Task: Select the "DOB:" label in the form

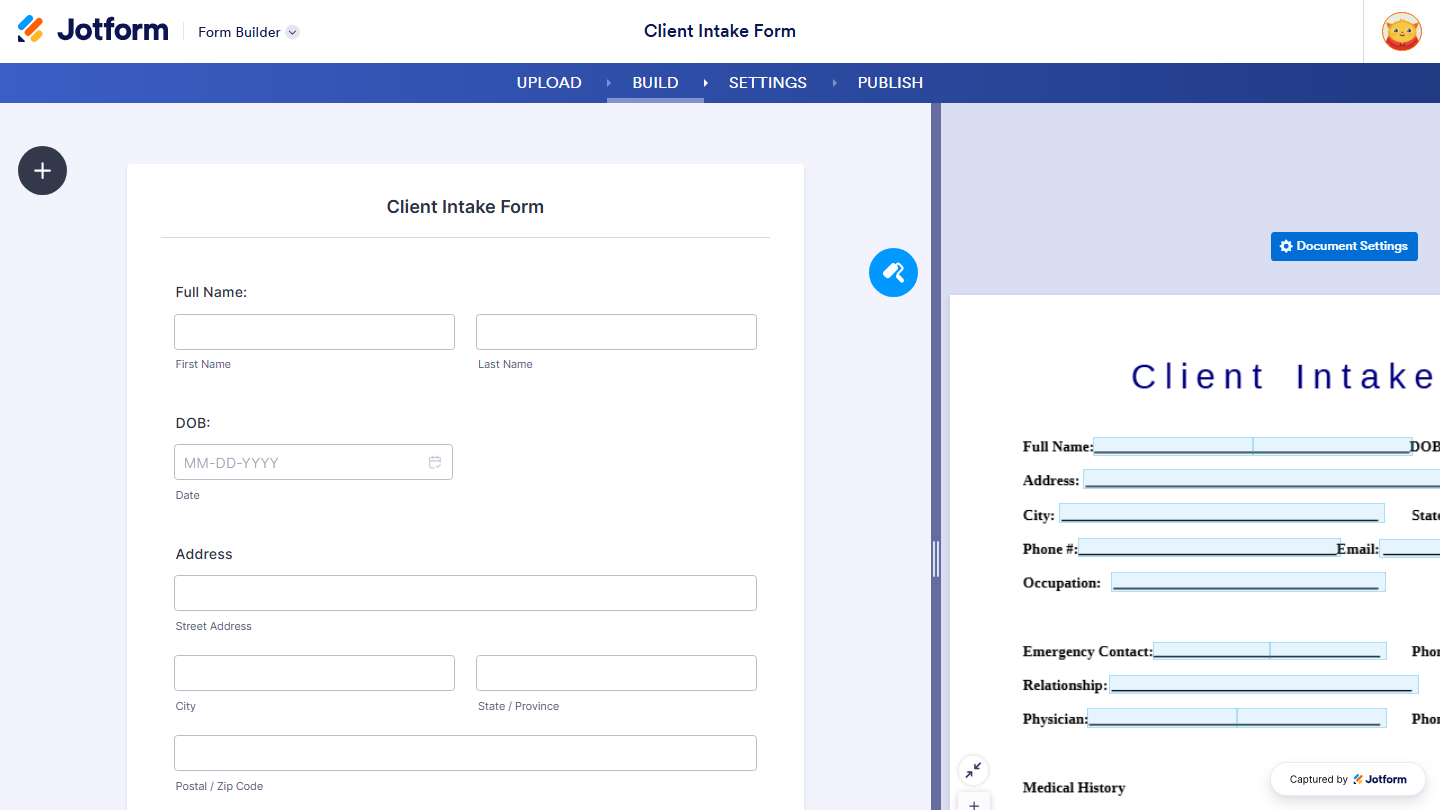Action: [x=193, y=423]
